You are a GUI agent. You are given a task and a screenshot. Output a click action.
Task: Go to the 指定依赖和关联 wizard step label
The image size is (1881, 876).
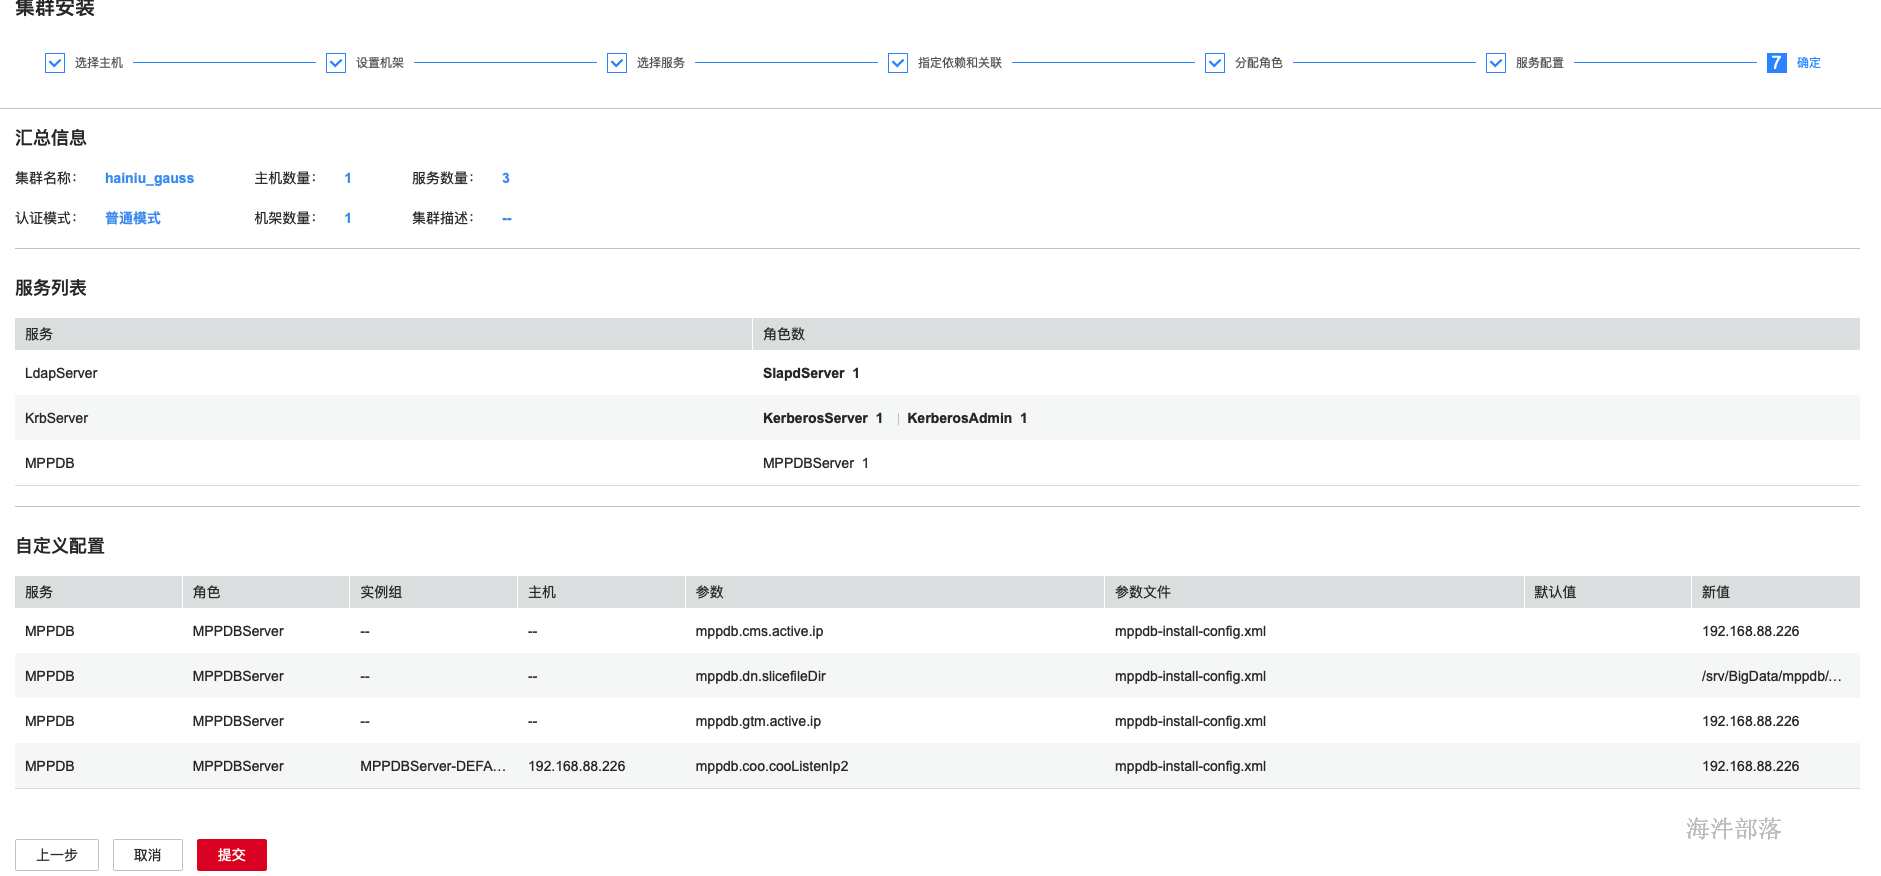[x=960, y=63]
